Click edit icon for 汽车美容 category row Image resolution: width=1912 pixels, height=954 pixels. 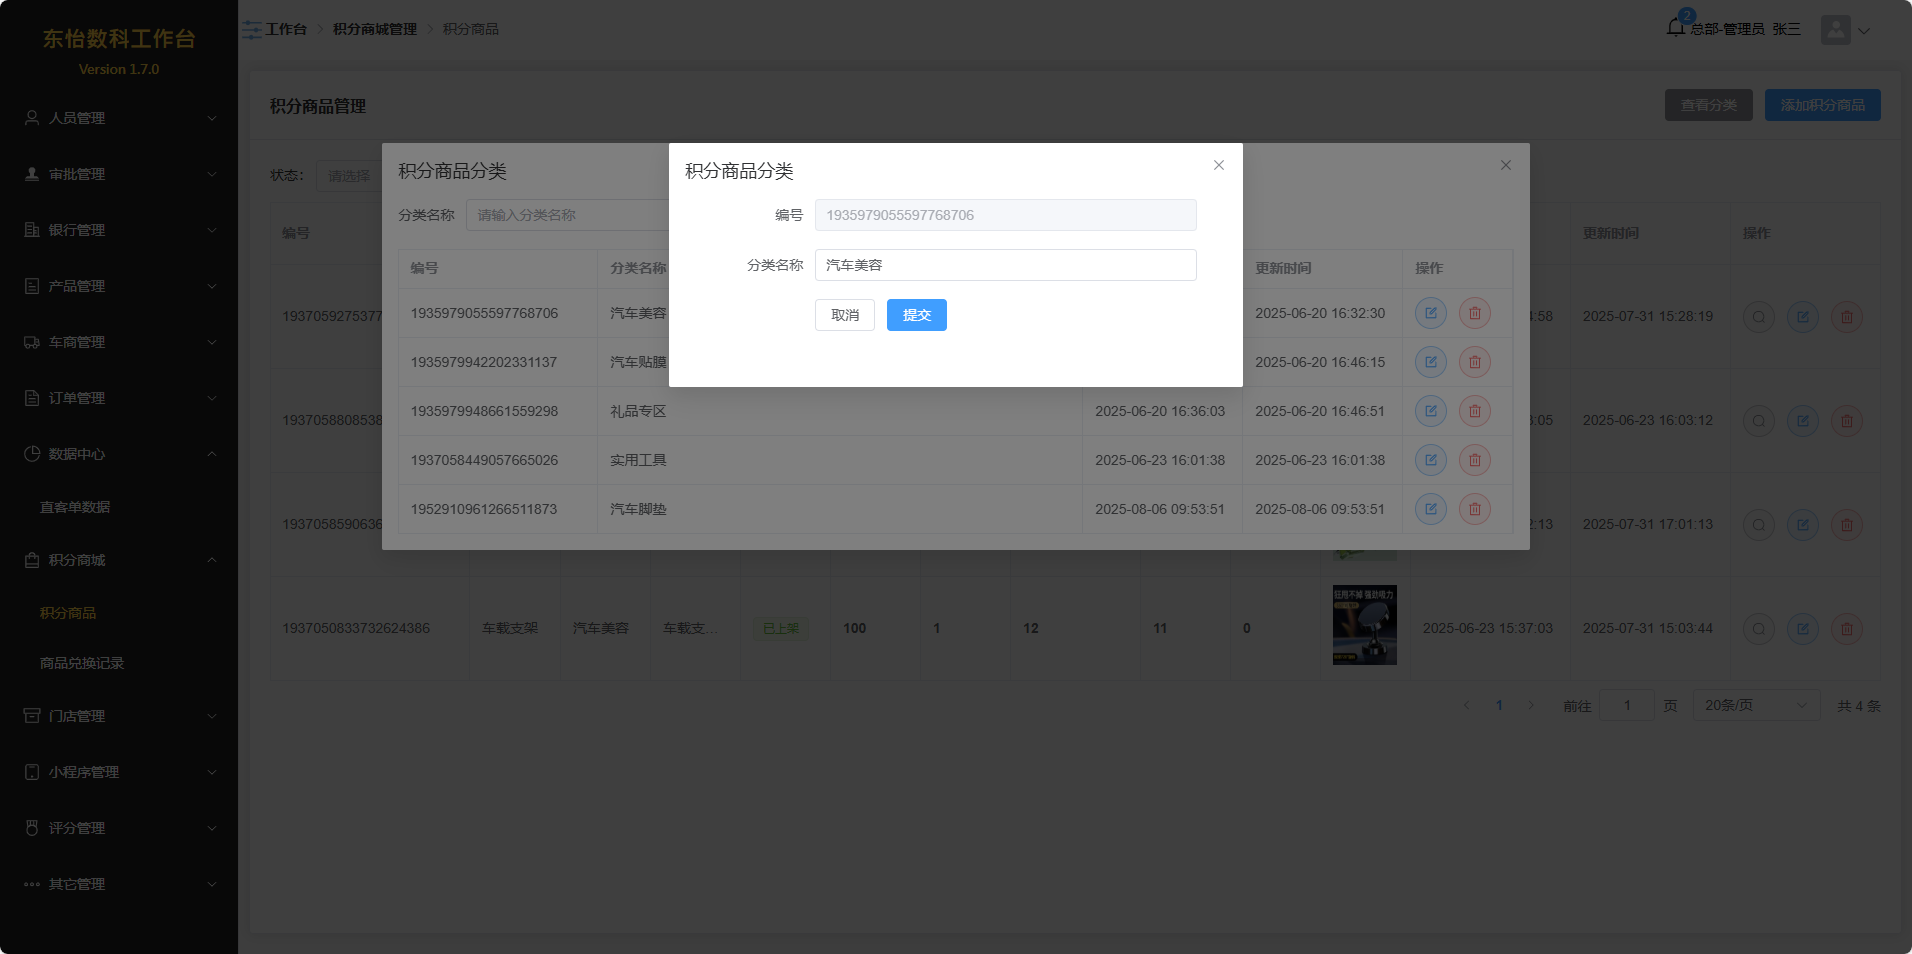(x=1430, y=313)
